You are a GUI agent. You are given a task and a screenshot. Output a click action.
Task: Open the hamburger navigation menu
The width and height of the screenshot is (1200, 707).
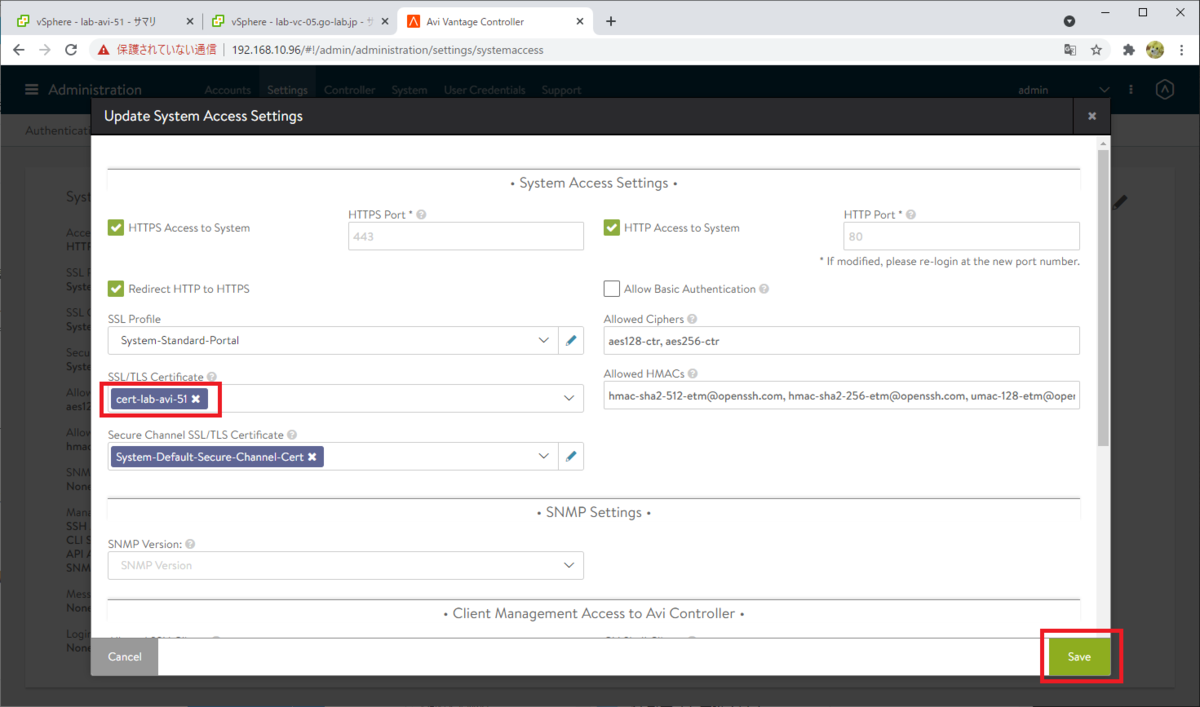pos(32,90)
